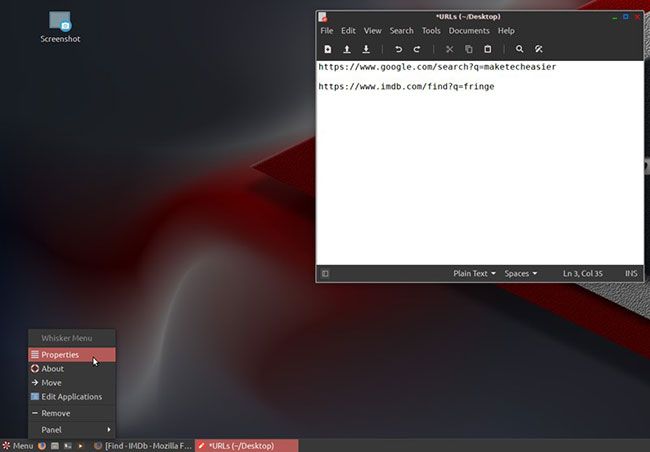This screenshot has height=452, width=650.
Task: Open the Help menu
Action: pyautogui.click(x=506, y=31)
